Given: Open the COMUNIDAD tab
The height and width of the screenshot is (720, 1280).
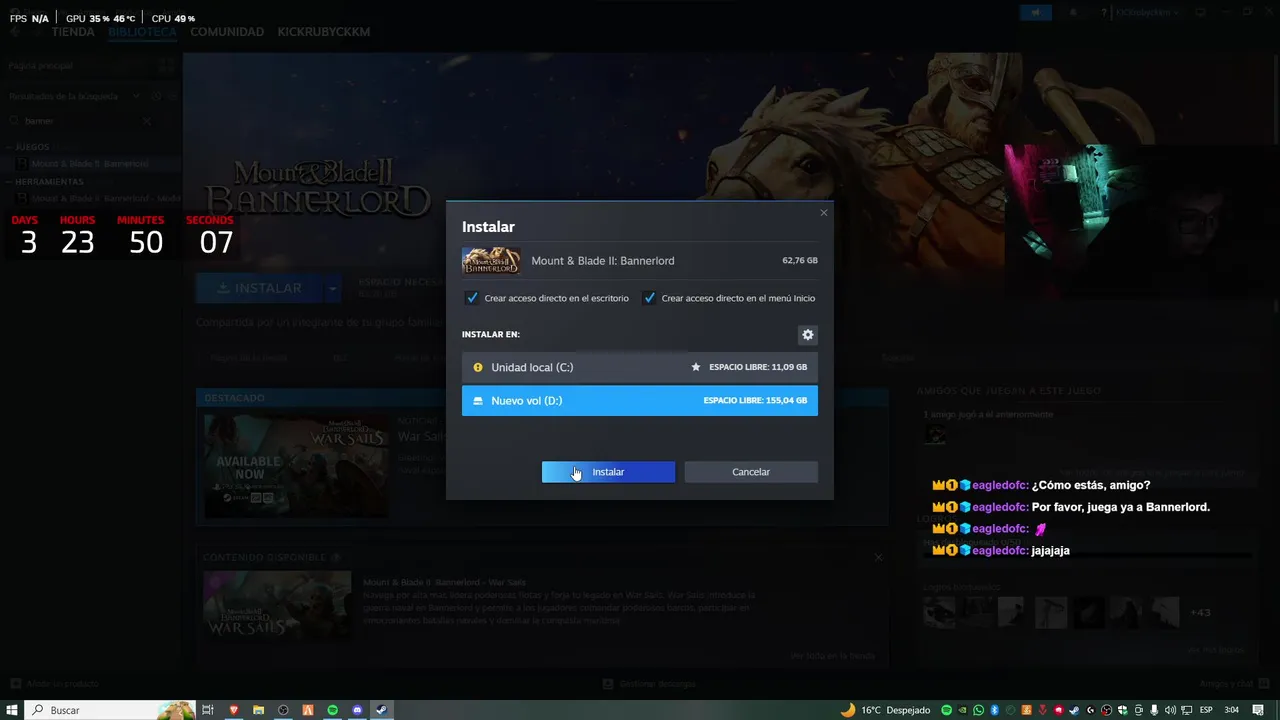Looking at the screenshot, I should [227, 32].
